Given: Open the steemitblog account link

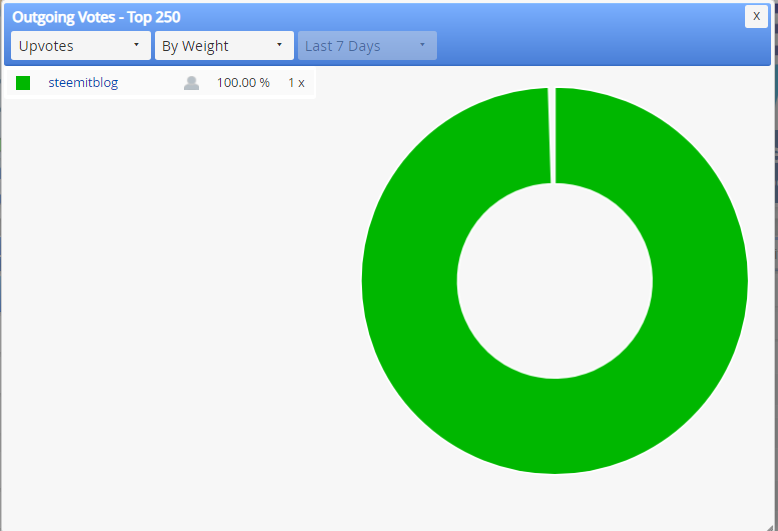Looking at the screenshot, I should point(83,82).
